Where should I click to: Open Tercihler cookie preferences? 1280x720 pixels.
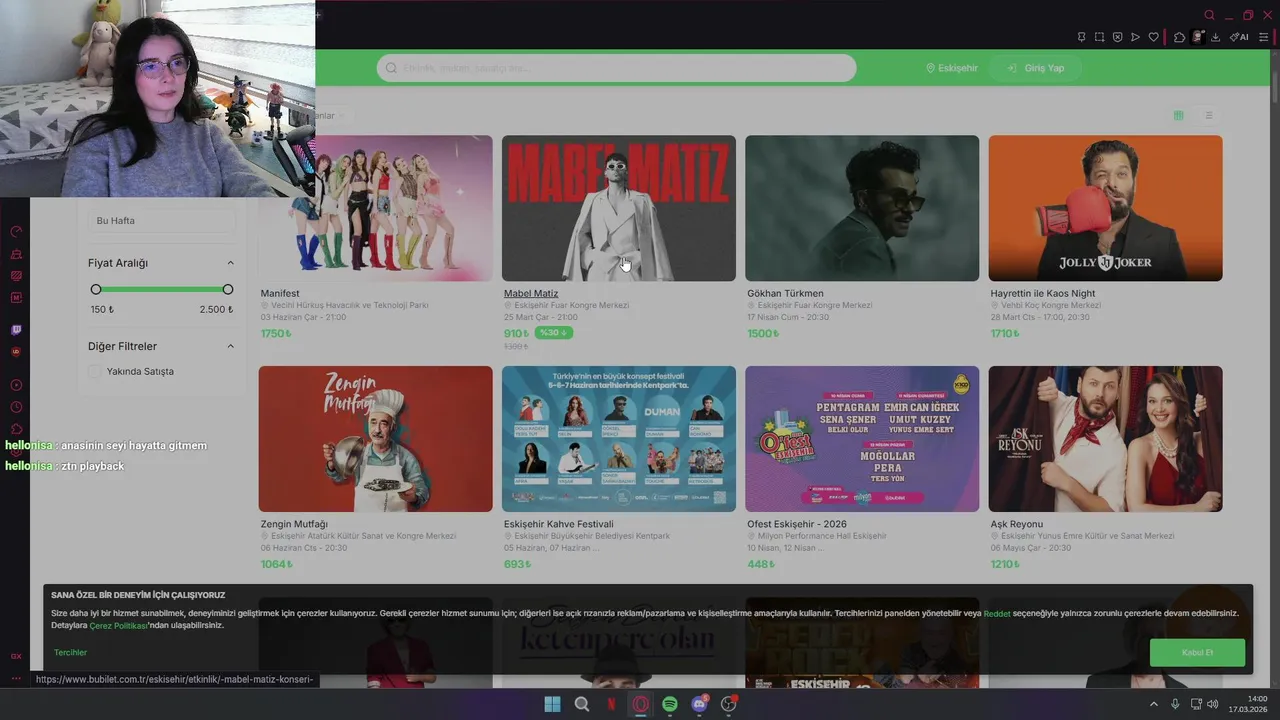[70, 652]
